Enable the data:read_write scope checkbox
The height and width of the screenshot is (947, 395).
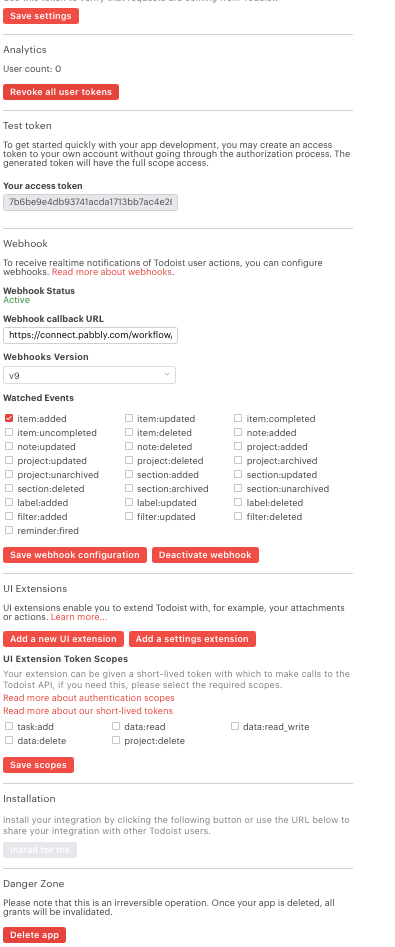point(235,727)
